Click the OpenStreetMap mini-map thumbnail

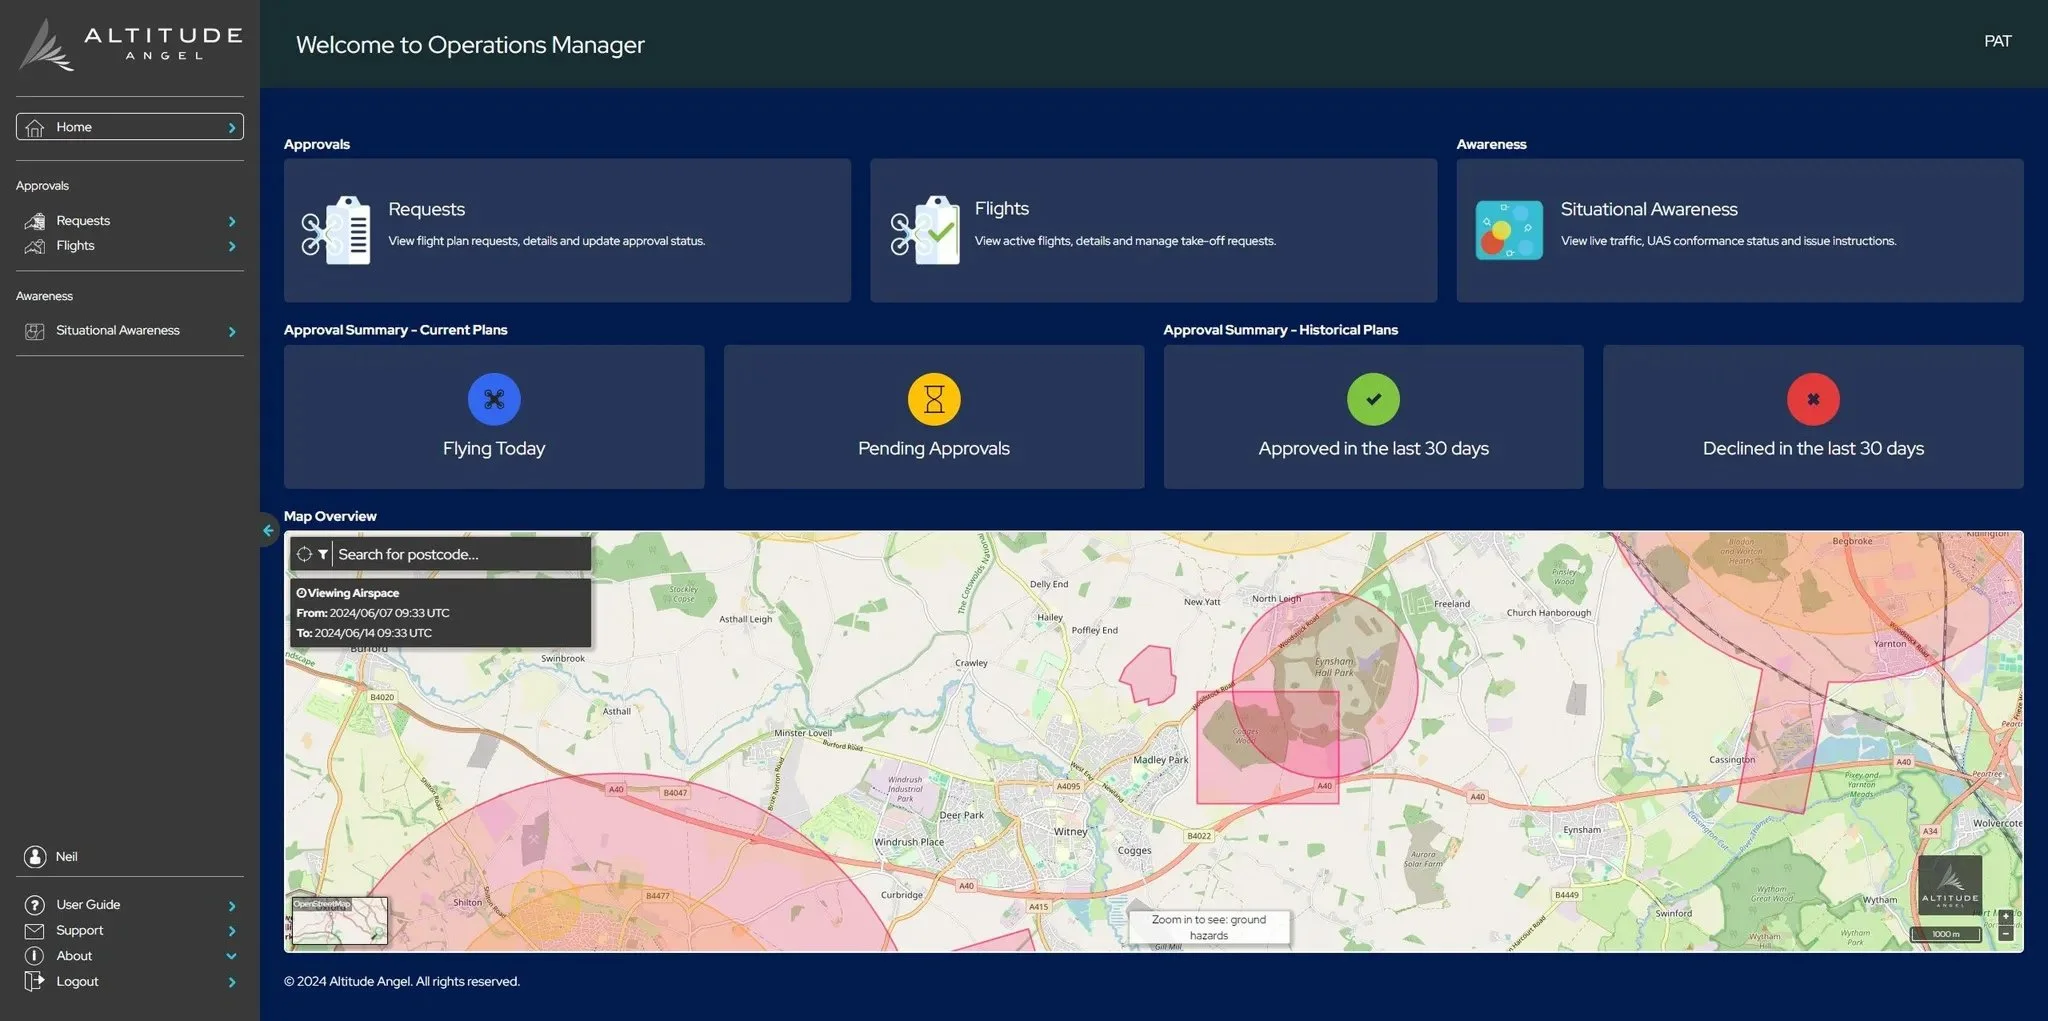[339, 921]
